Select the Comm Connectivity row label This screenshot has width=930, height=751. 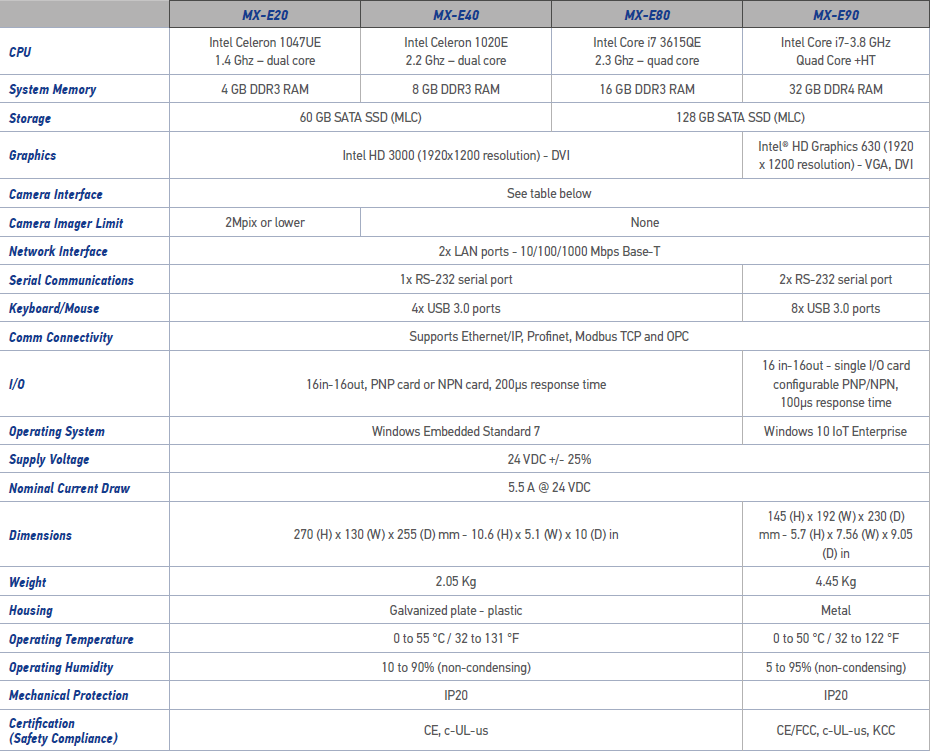[x=60, y=337]
